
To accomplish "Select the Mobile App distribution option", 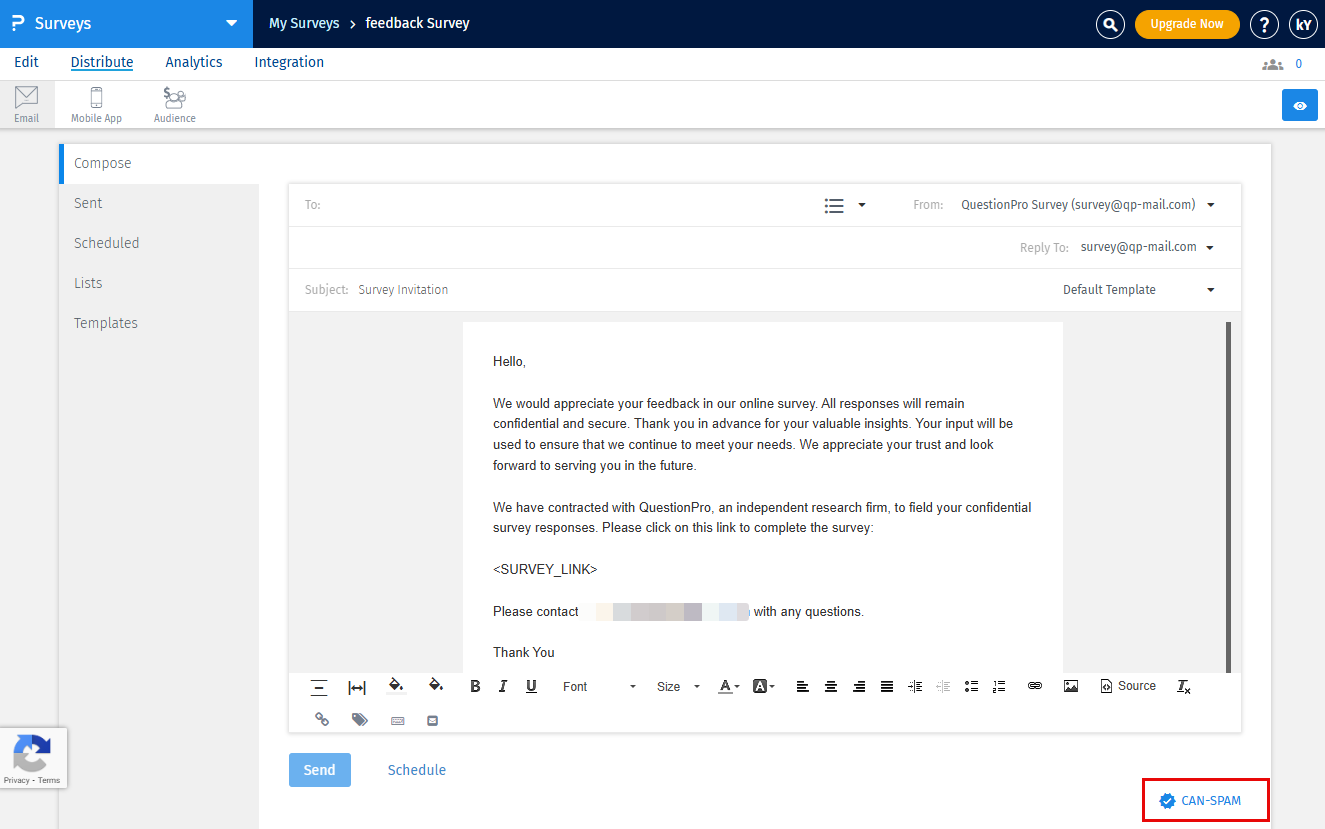I will click(95, 104).
